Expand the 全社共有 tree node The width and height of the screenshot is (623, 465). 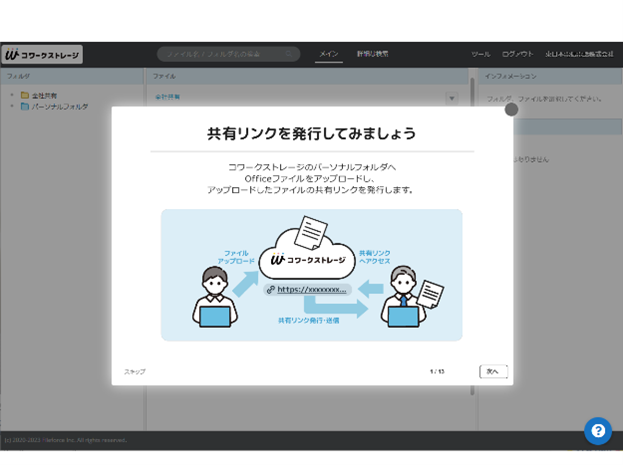(x=12, y=96)
